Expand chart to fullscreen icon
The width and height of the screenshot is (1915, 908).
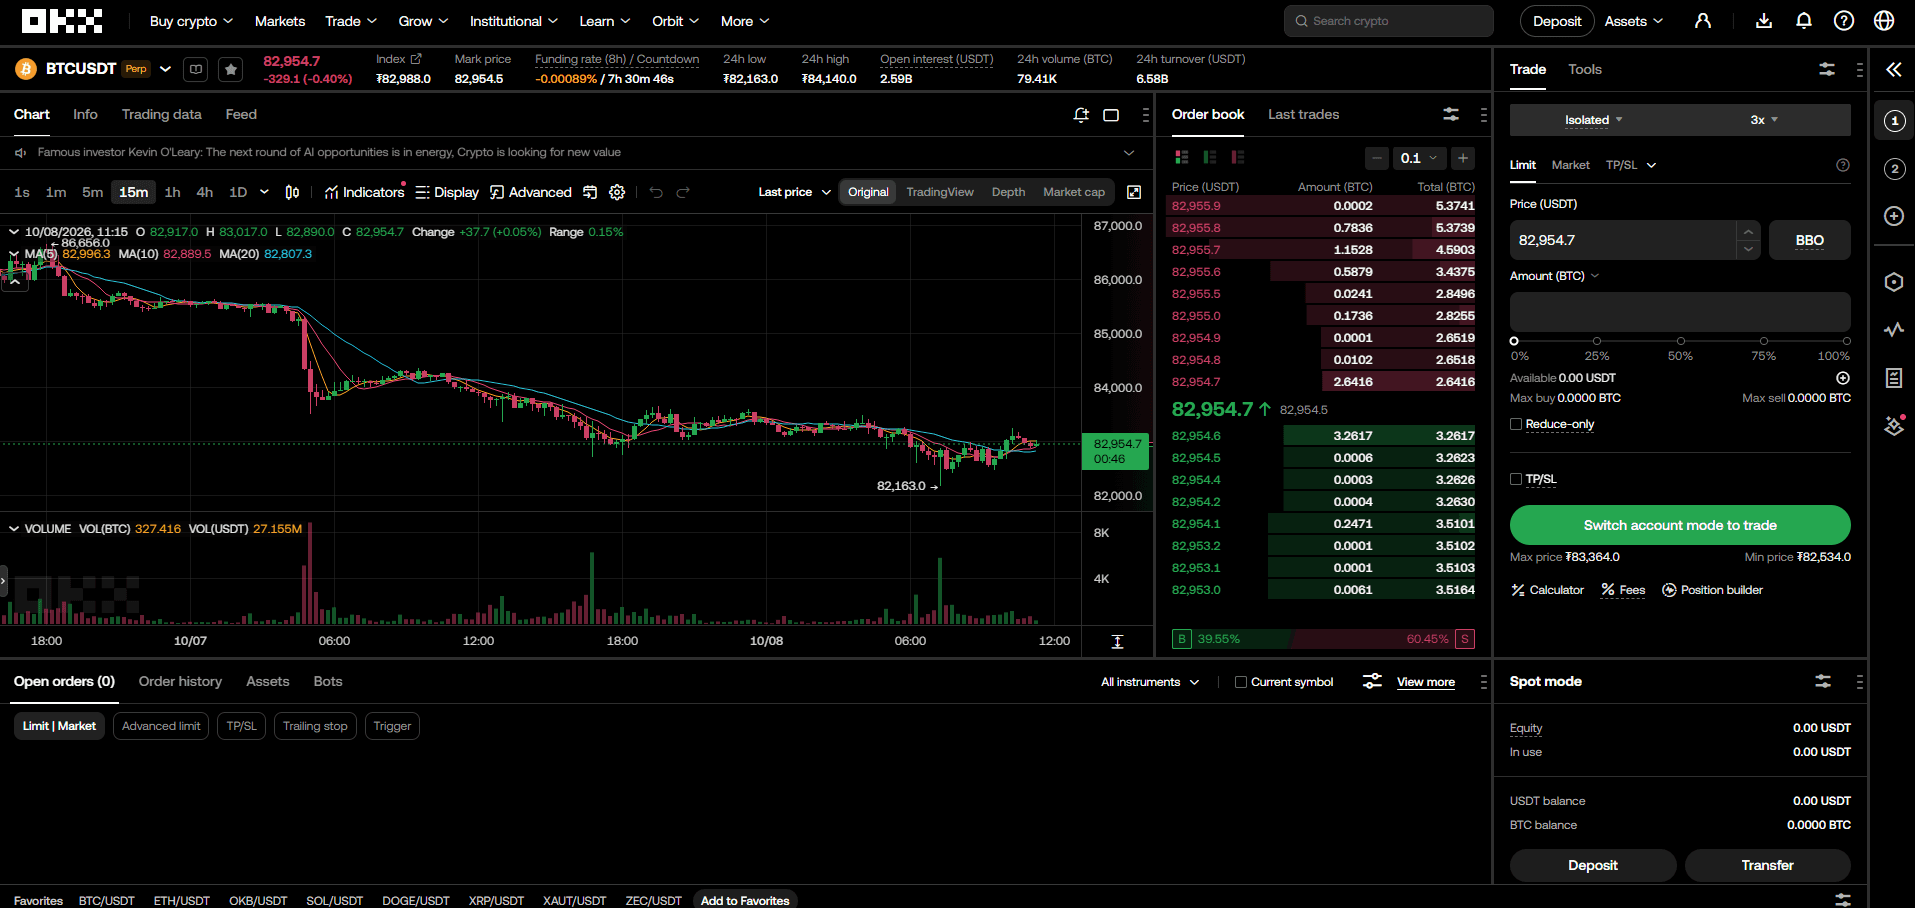pyautogui.click(x=1134, y=192)
